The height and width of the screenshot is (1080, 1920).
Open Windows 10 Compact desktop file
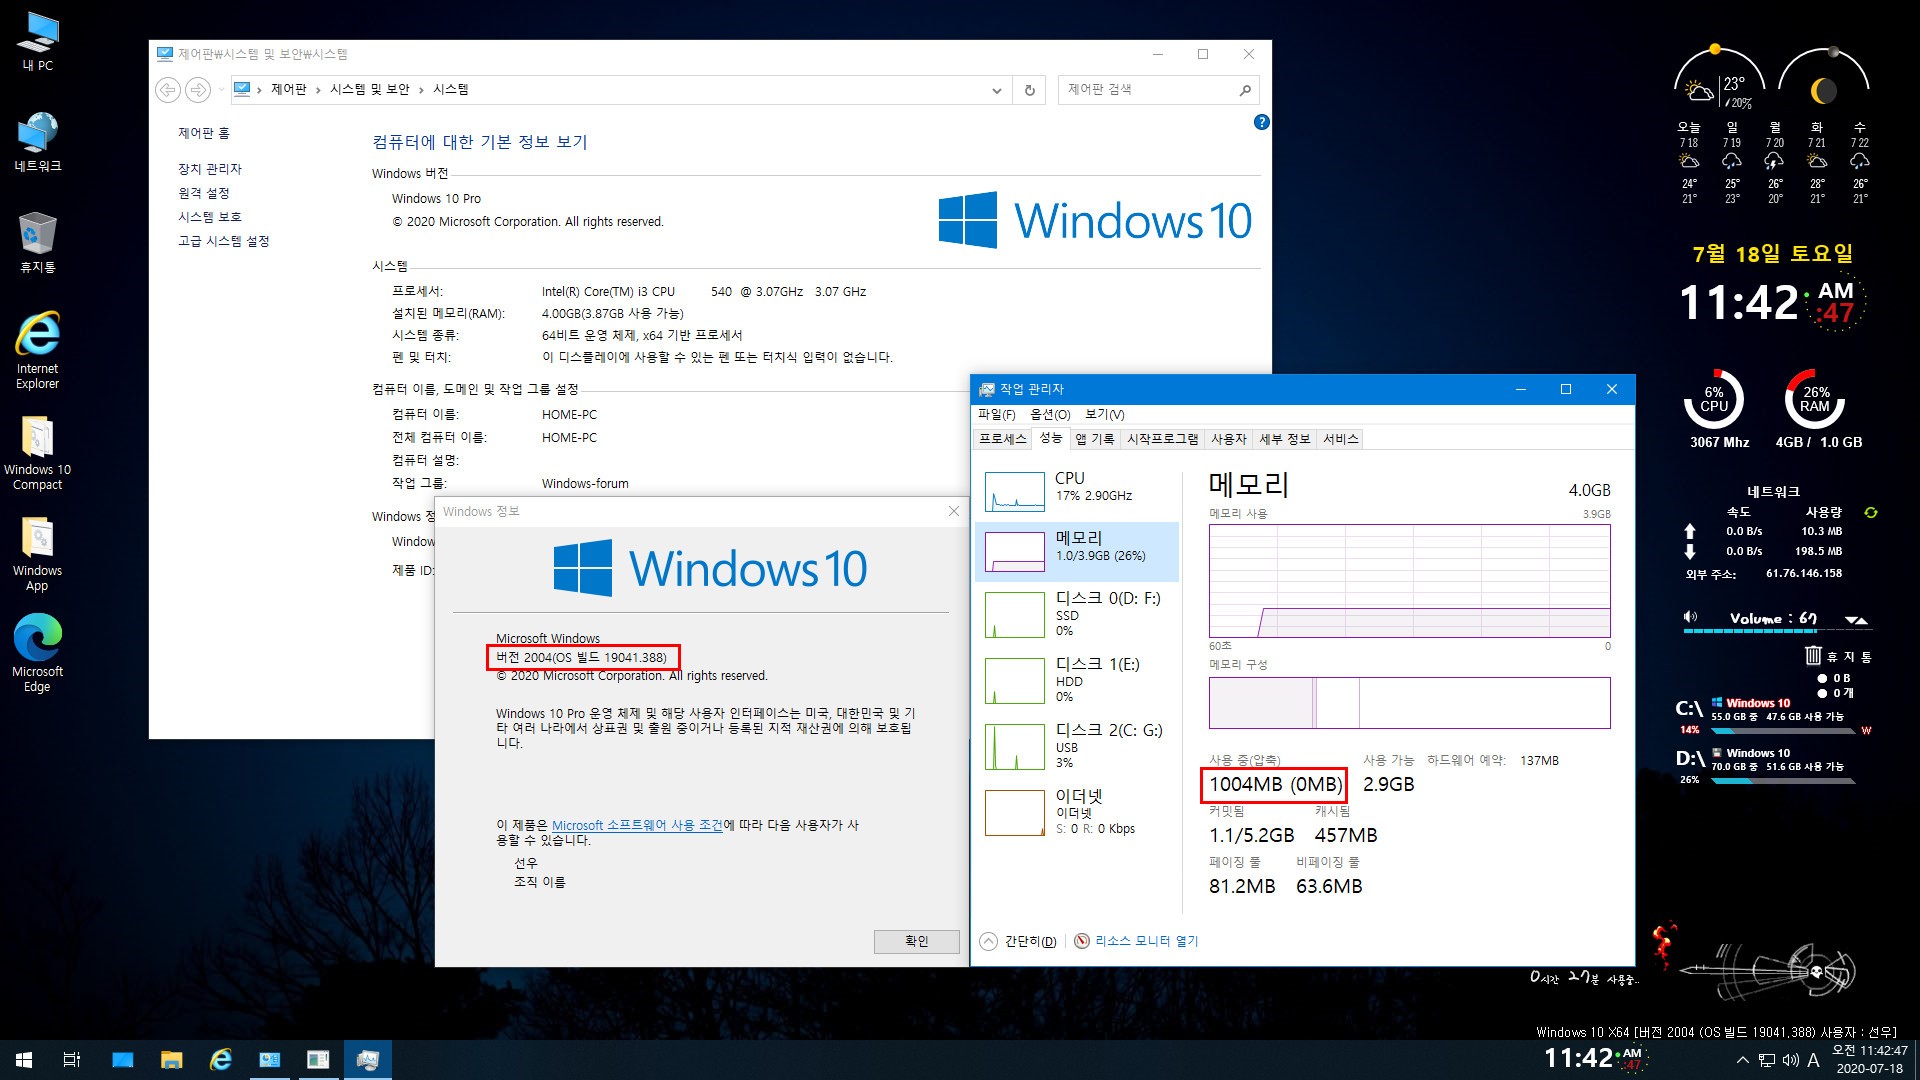[38, 452]
